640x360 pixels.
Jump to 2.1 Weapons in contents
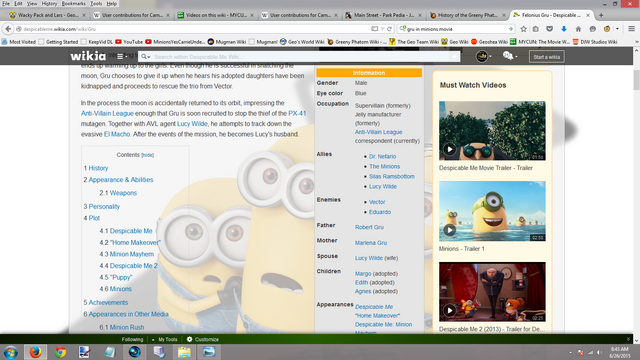pos(118,193)
